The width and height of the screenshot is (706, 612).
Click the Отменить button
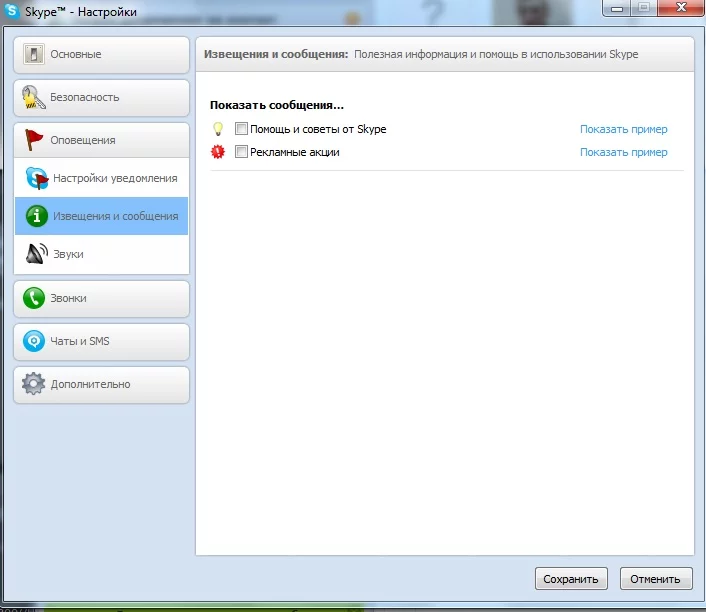click(x=656, y=579)
